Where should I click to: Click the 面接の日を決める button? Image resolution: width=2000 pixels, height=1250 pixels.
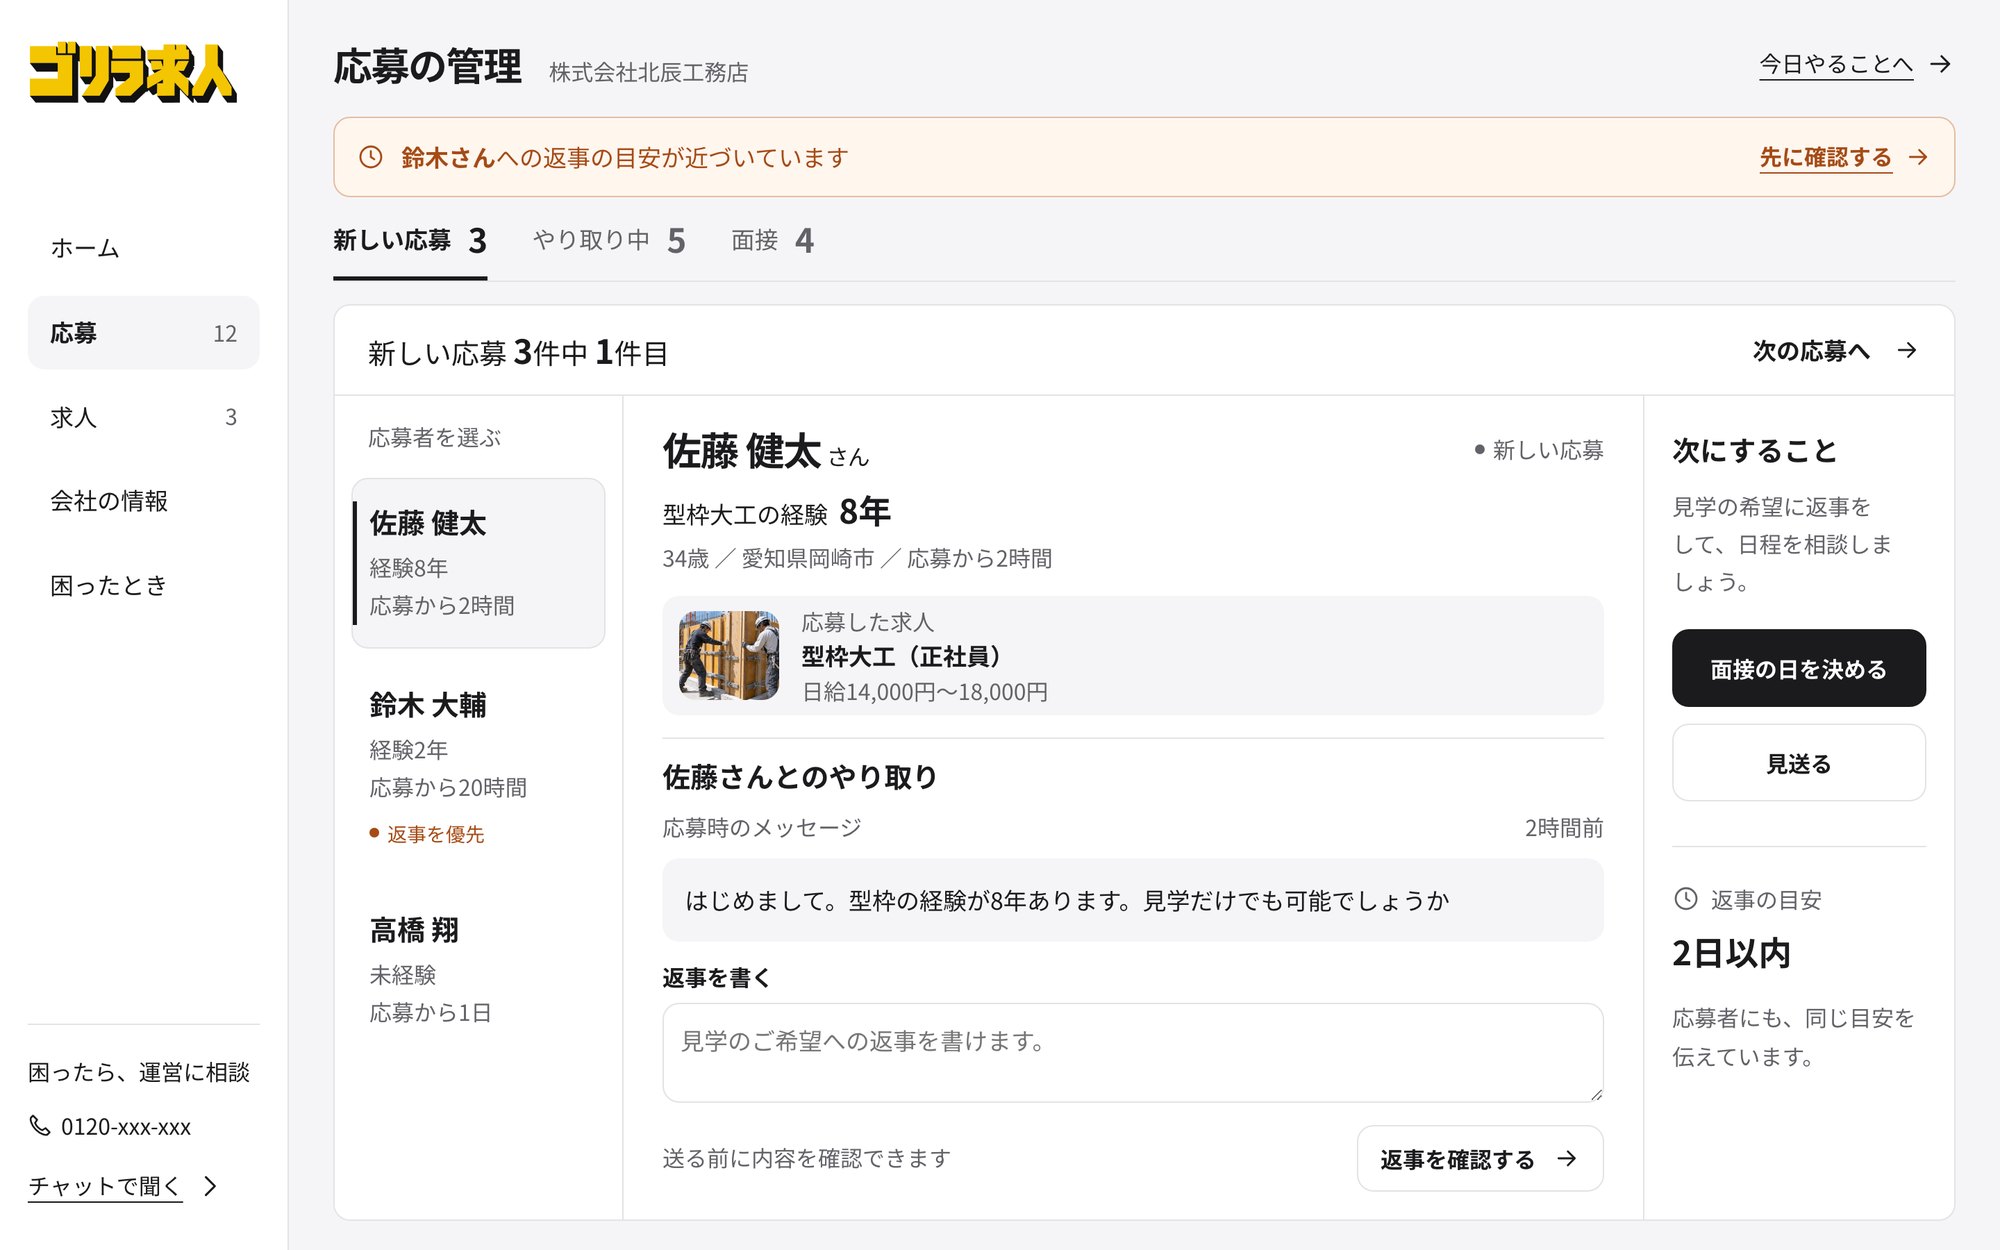point(1798,668)
